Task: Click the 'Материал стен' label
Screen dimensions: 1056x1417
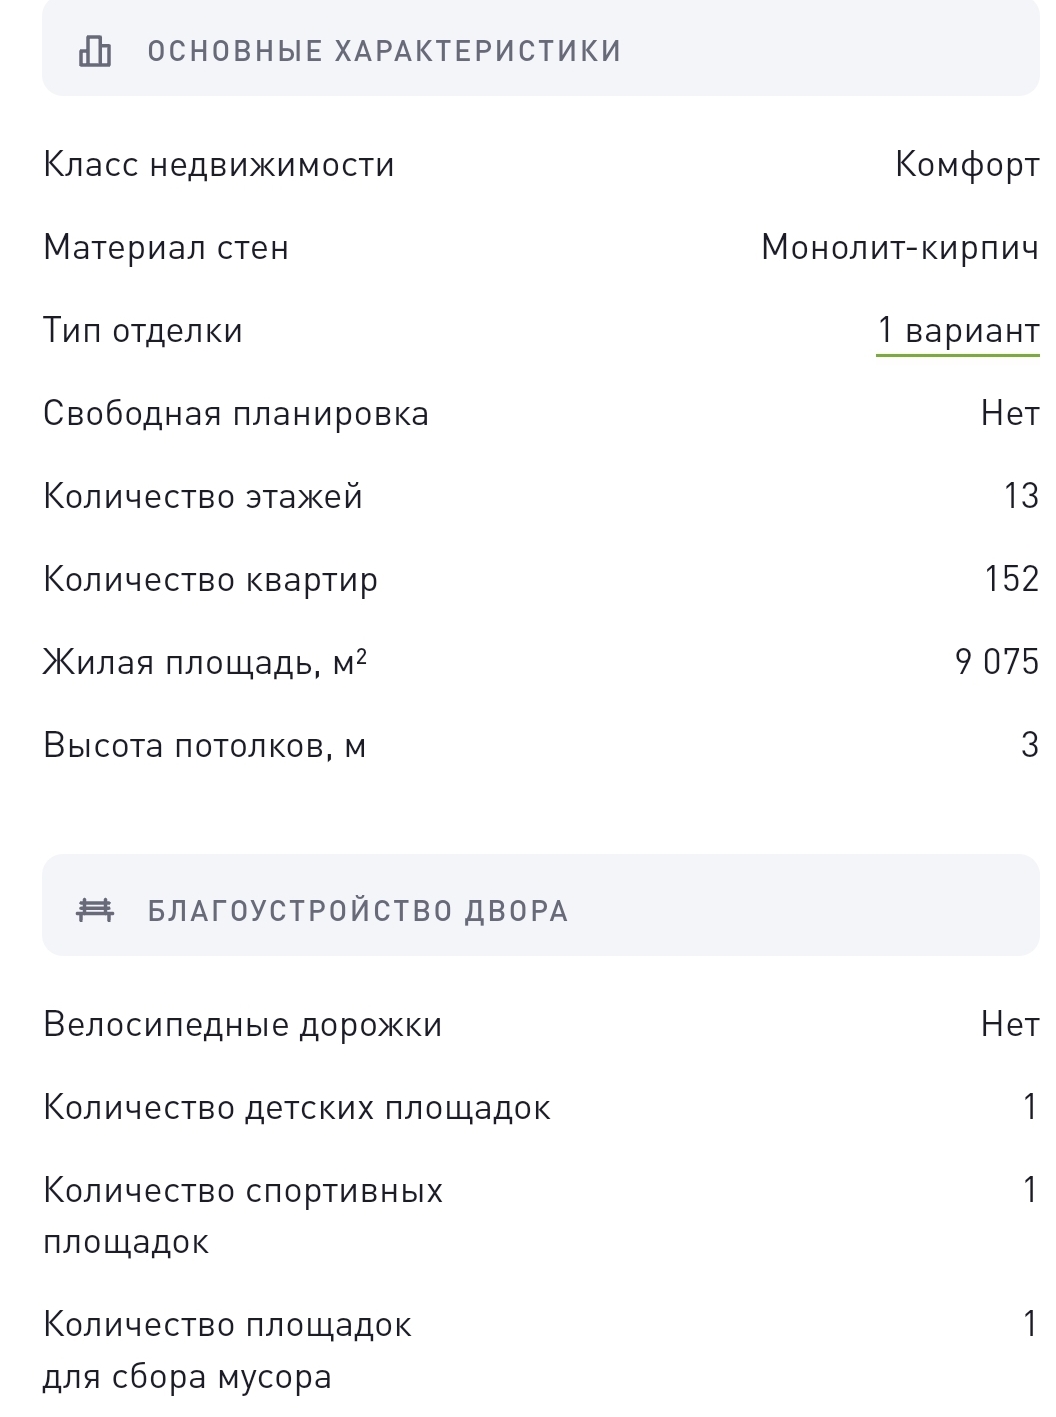Action: 166,248
